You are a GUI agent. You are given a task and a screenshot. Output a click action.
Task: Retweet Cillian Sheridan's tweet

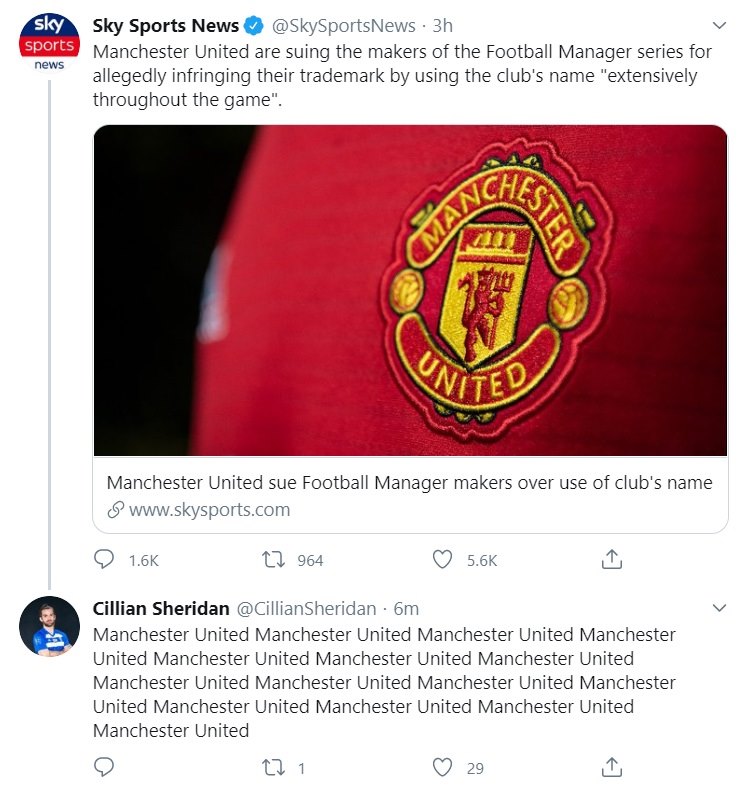(273, 767)
